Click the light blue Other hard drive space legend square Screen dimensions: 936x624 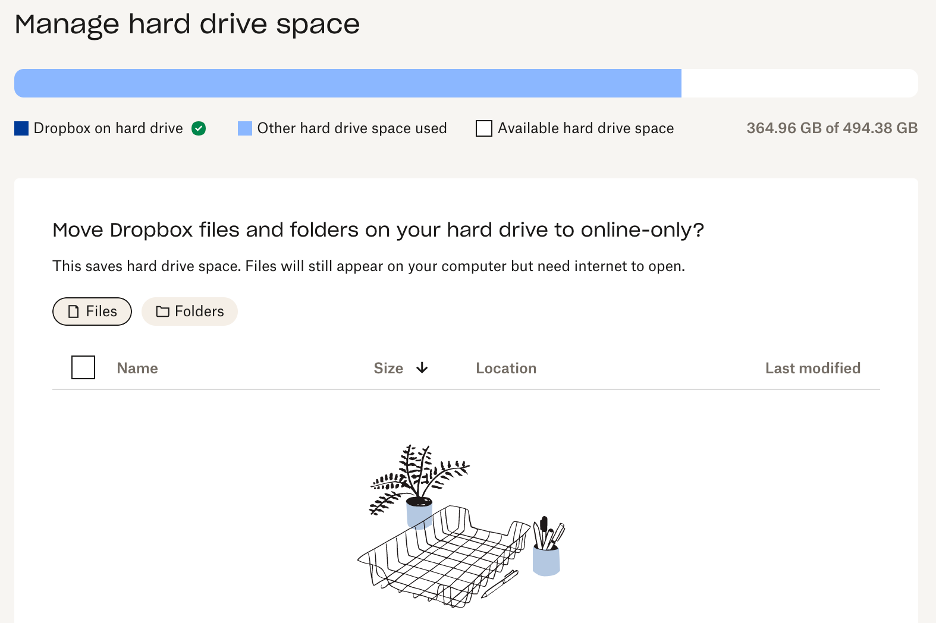pyautogui.click(x=245, y=128)
